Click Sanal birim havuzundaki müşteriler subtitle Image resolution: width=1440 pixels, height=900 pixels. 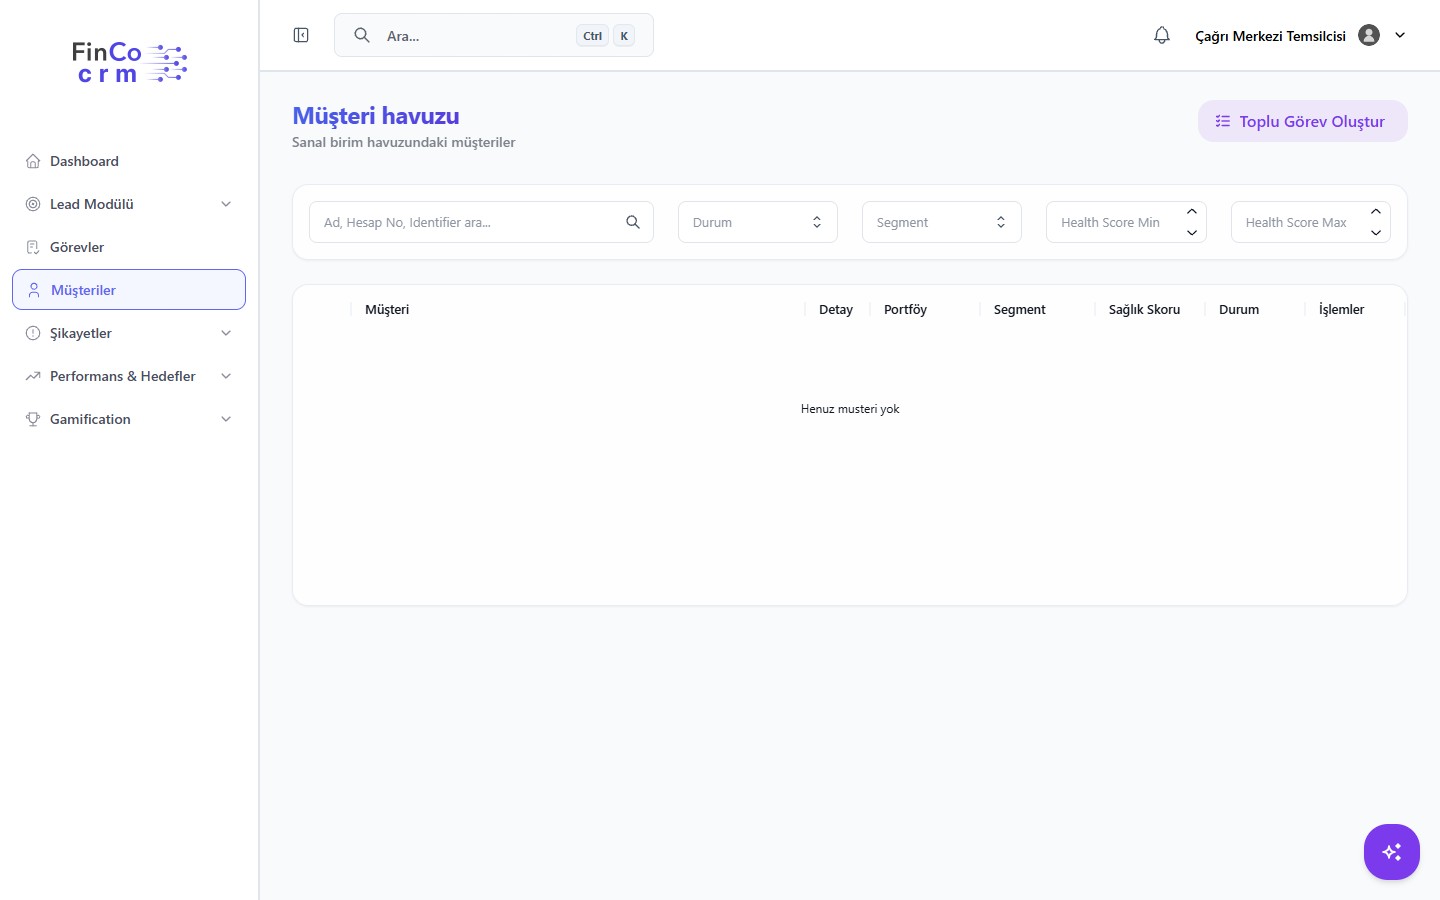pyautogui.click(x=404, y=142)
